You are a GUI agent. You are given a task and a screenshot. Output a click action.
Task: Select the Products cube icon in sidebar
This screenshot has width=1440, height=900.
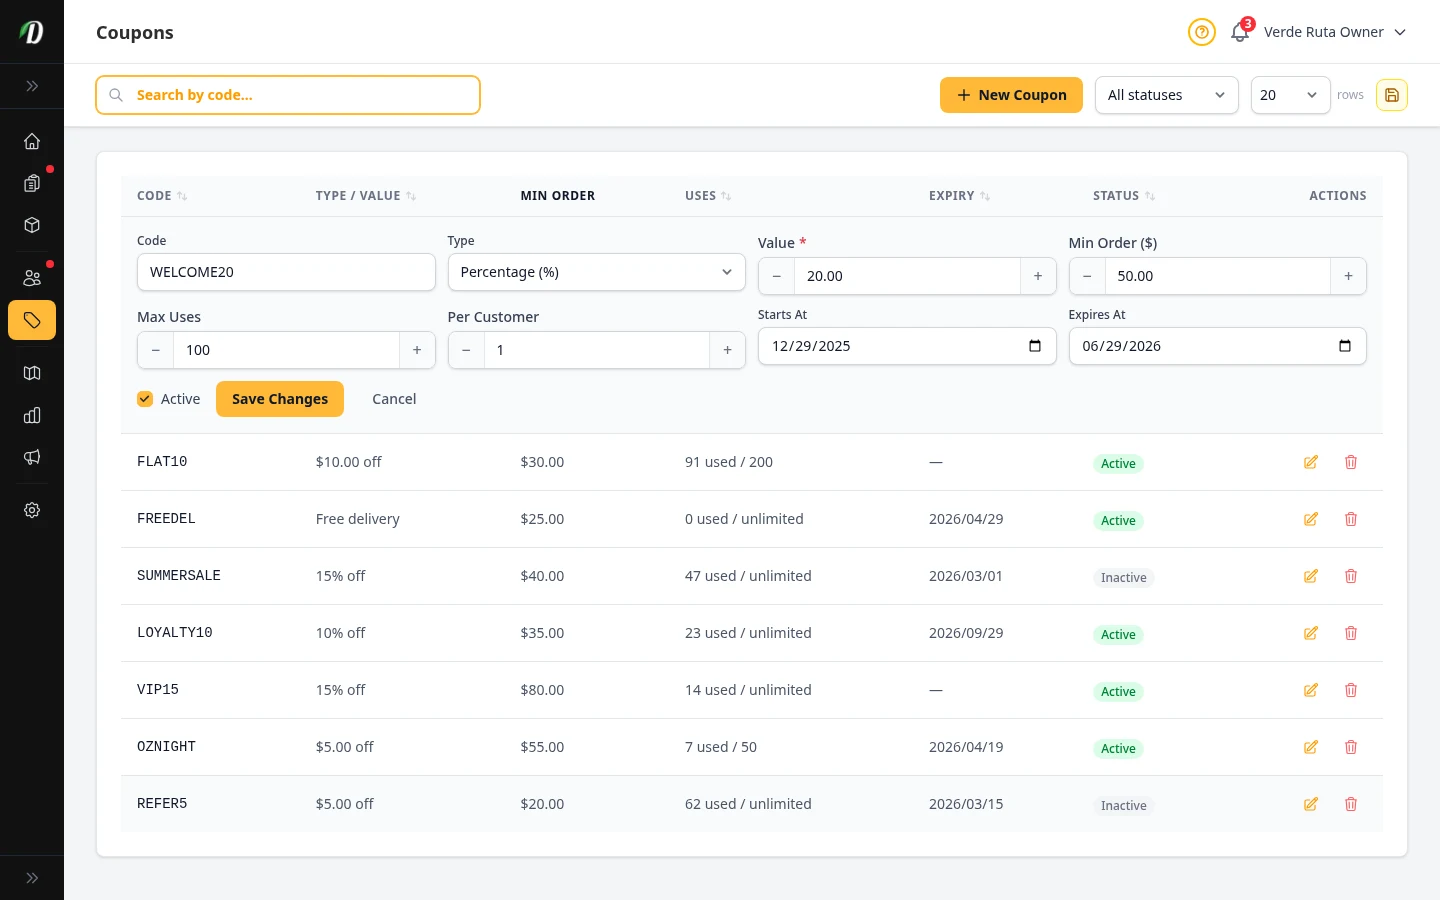coord(32,225)
